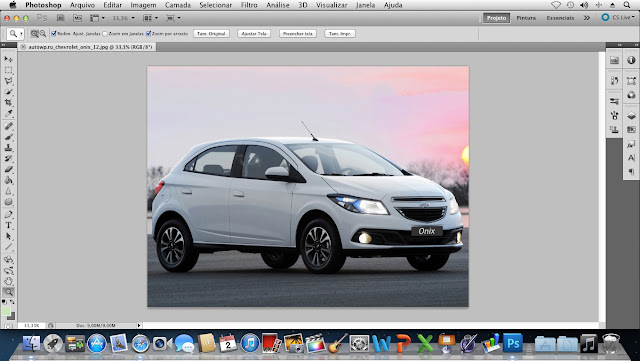The height and width of the screenshot is (361, 640).
Task: Disable Zoom por arrasto checkbox
Action: coord(148,33)
